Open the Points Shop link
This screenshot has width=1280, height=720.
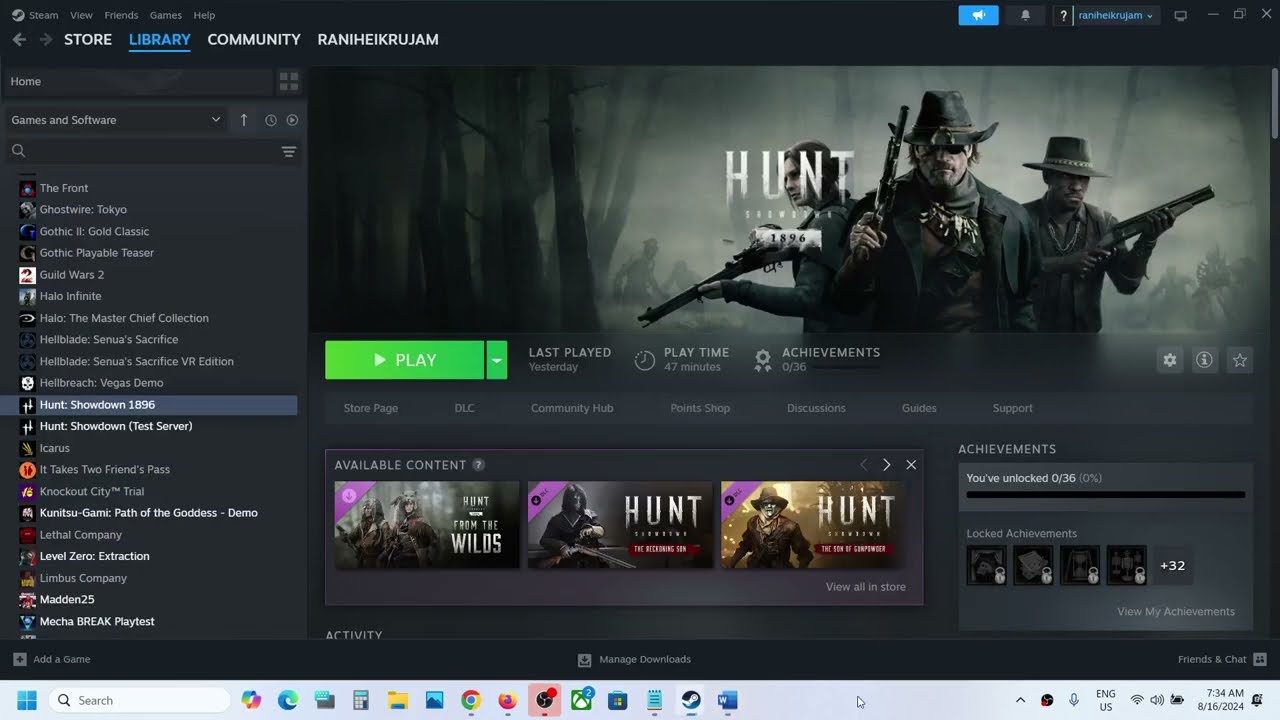coord(700,408)
